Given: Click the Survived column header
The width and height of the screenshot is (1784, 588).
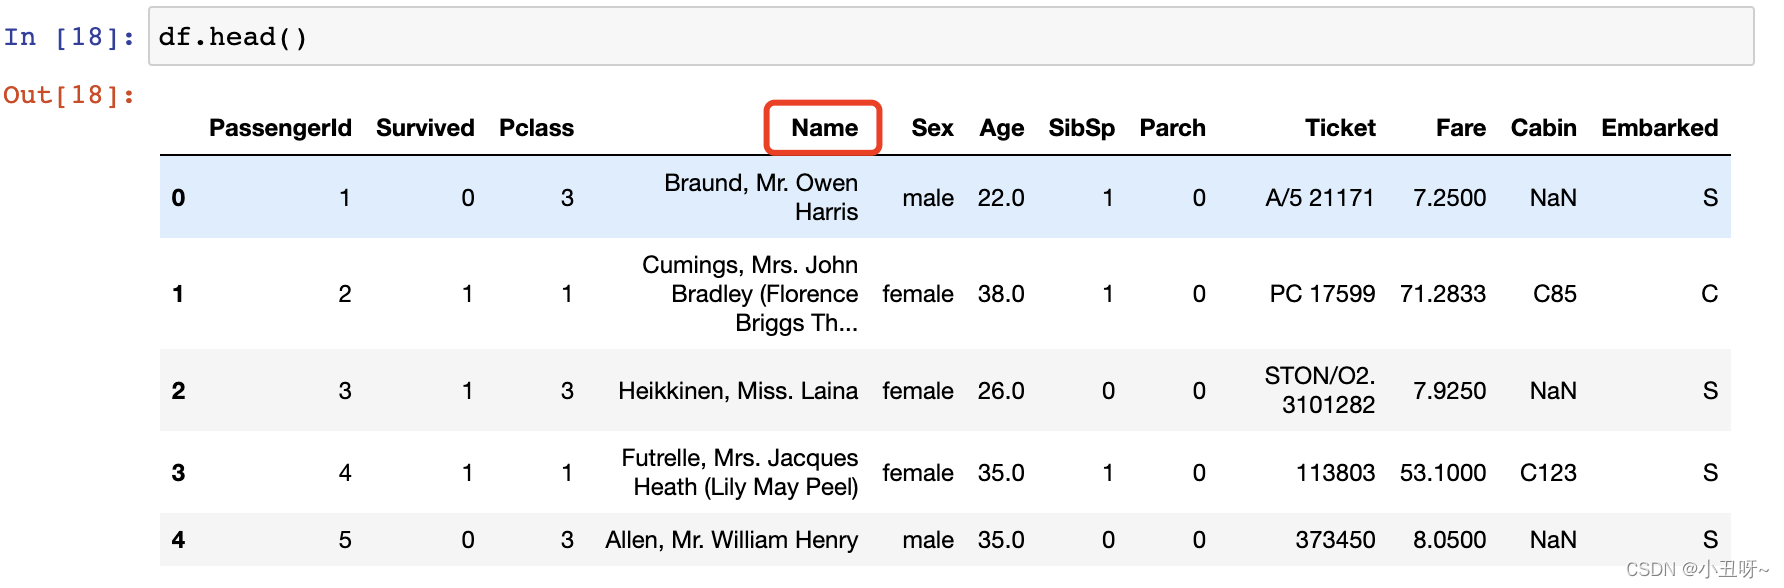Looking at the screenshot, I should pyautogui.click(x=425, y=128).
